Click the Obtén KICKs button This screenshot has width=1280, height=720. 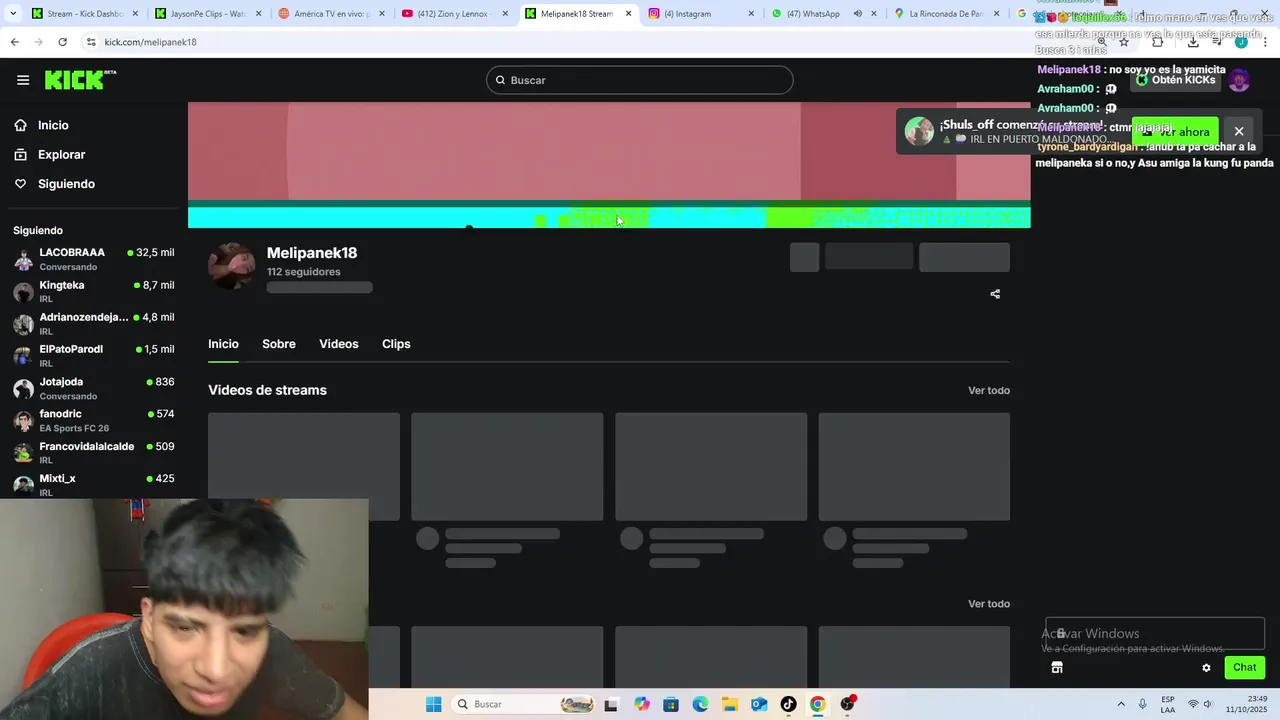1175,80
